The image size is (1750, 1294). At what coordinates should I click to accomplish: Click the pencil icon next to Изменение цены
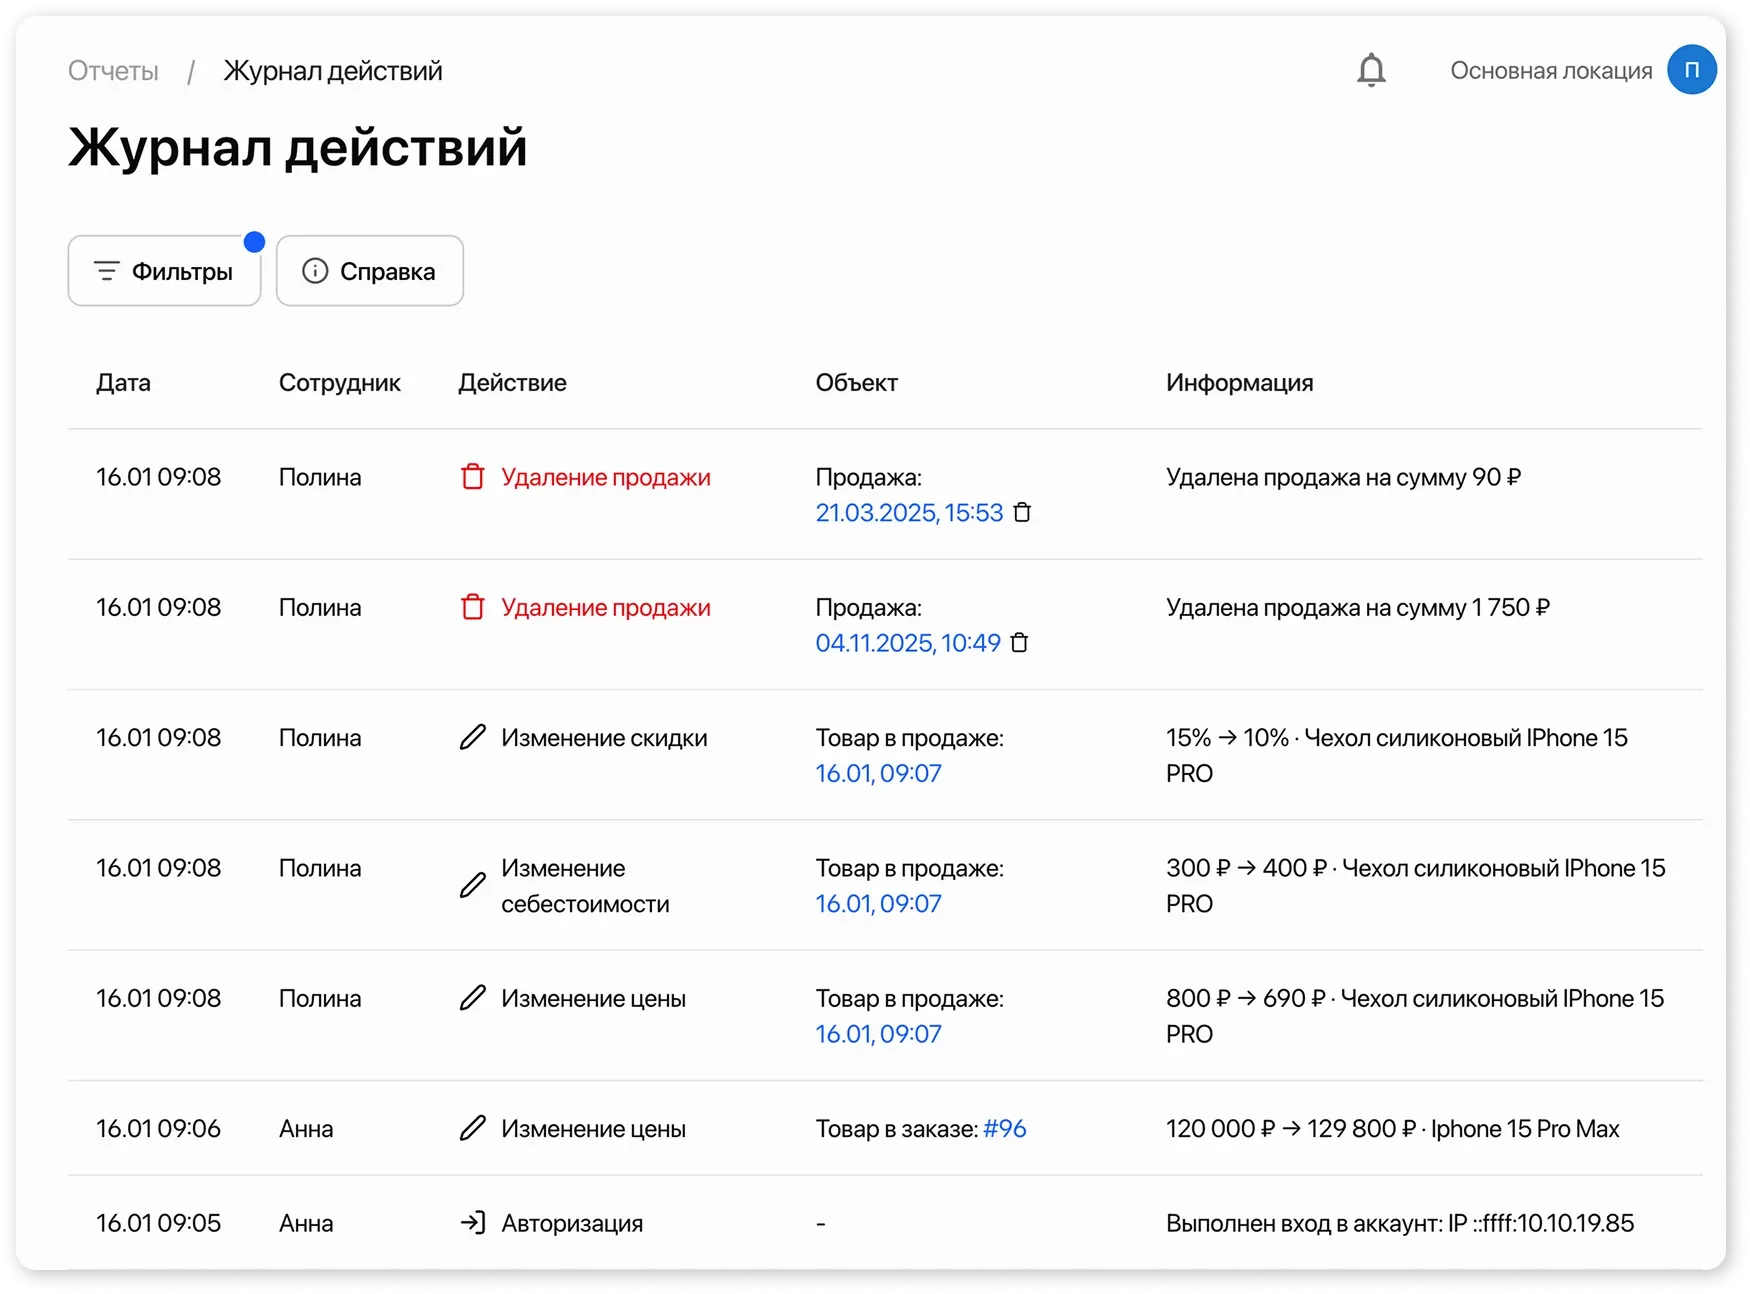(472, 998)
